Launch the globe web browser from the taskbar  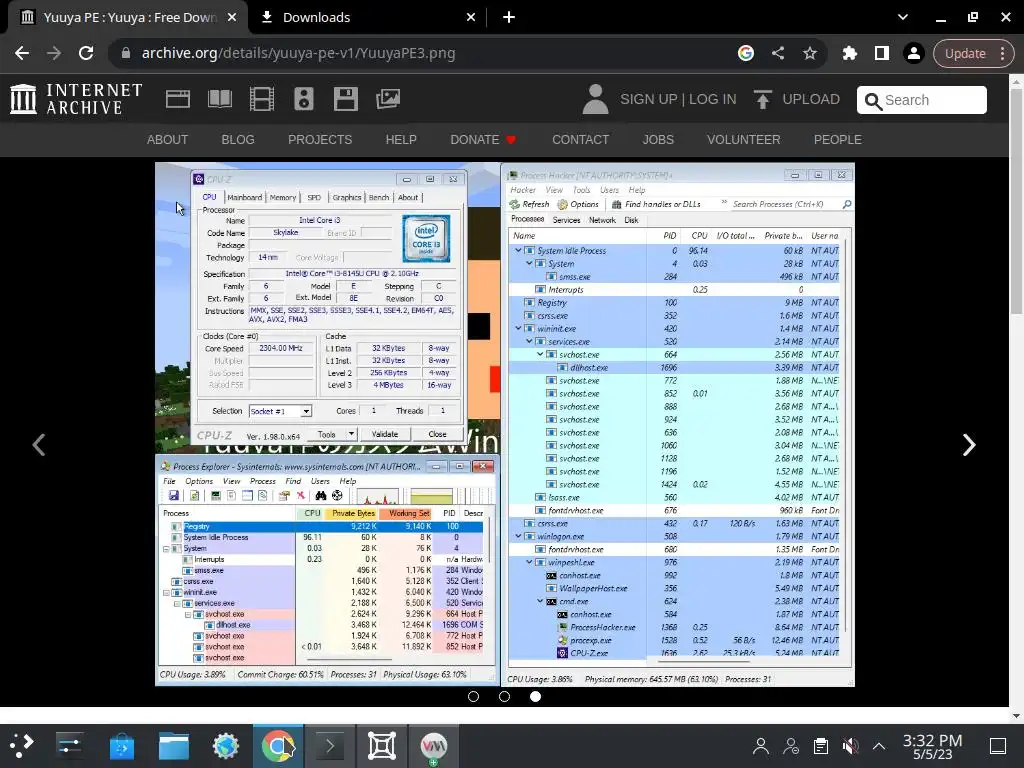click(226, 745)
